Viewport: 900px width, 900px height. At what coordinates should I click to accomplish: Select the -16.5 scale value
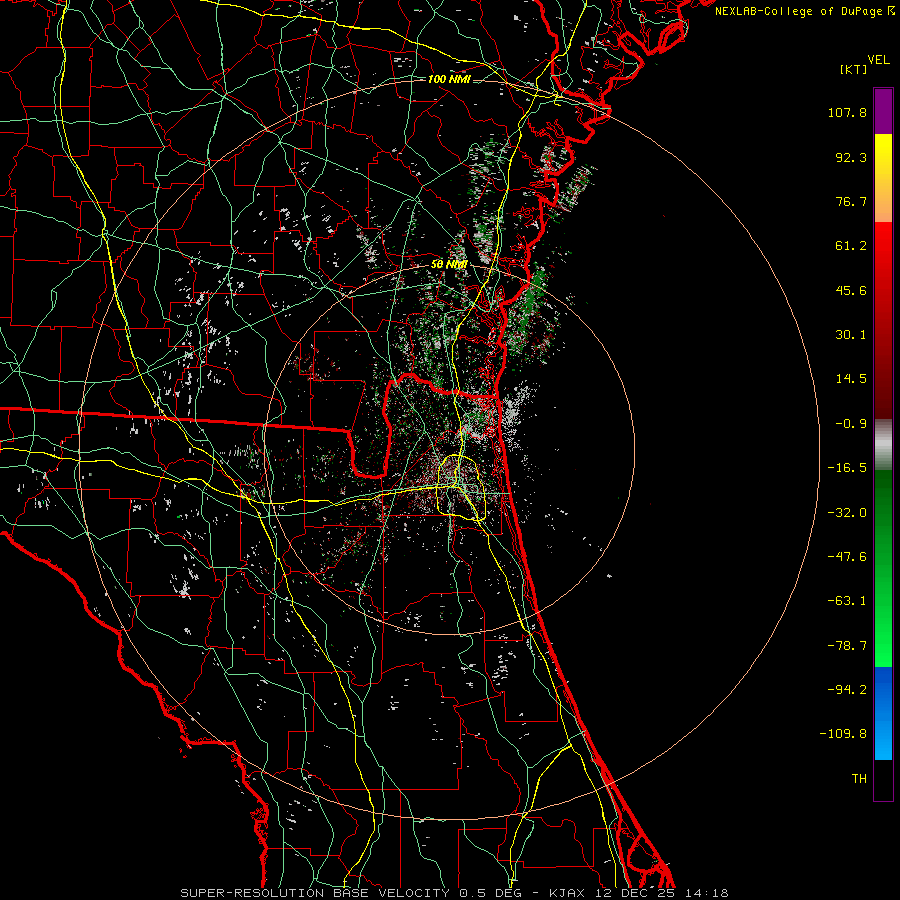tap(847, 468)
